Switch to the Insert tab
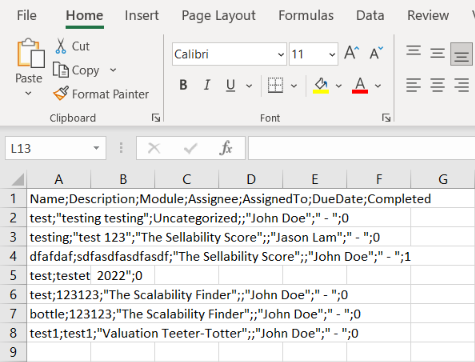Image resolution: width=475 pixels, height=362 pixels. 142,15
